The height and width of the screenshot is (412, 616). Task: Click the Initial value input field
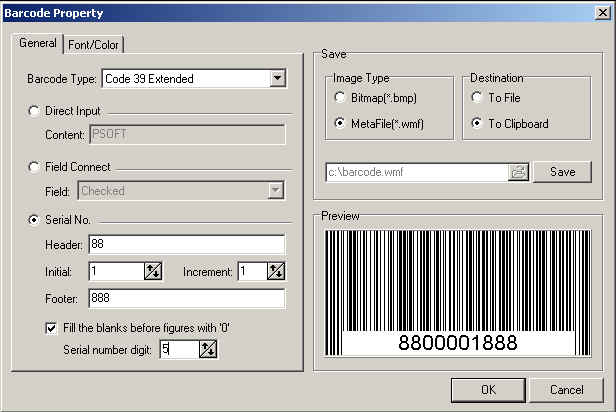point(117,271)
